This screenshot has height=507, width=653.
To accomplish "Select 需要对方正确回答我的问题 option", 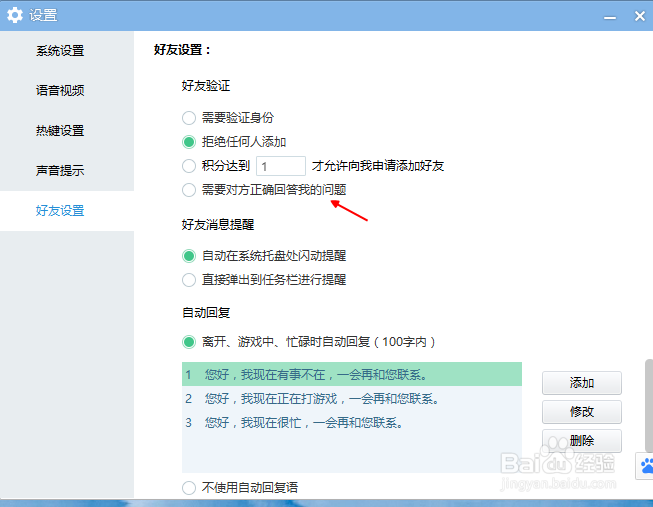I will tap(189, 190).
